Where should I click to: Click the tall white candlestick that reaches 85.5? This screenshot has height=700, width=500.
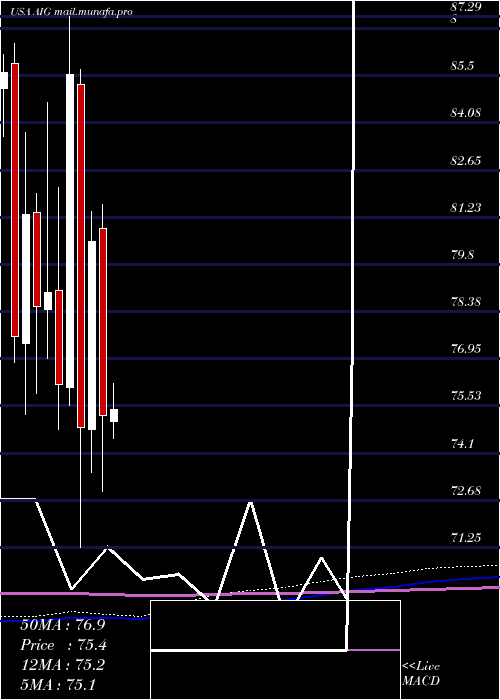click(x=70, y=231)
